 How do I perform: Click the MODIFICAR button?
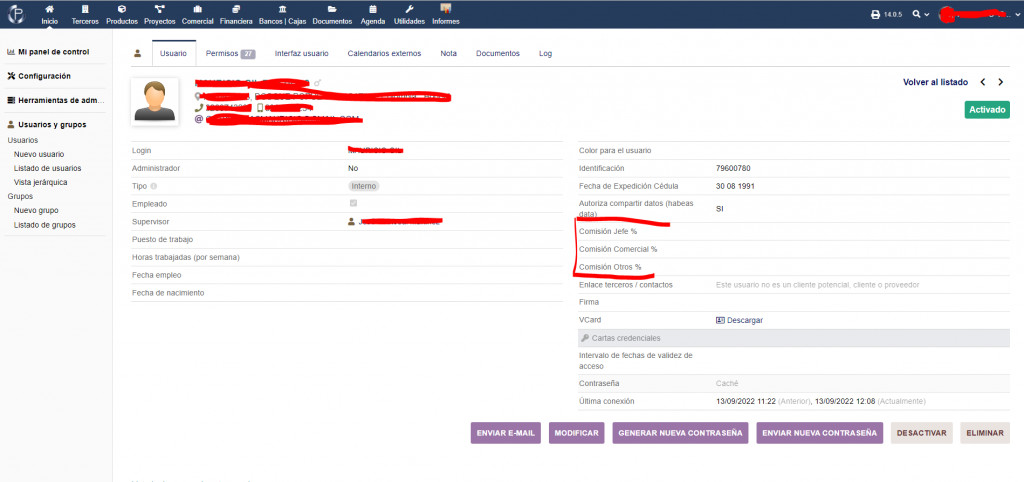pyautogui.click(x=577, y=433)
